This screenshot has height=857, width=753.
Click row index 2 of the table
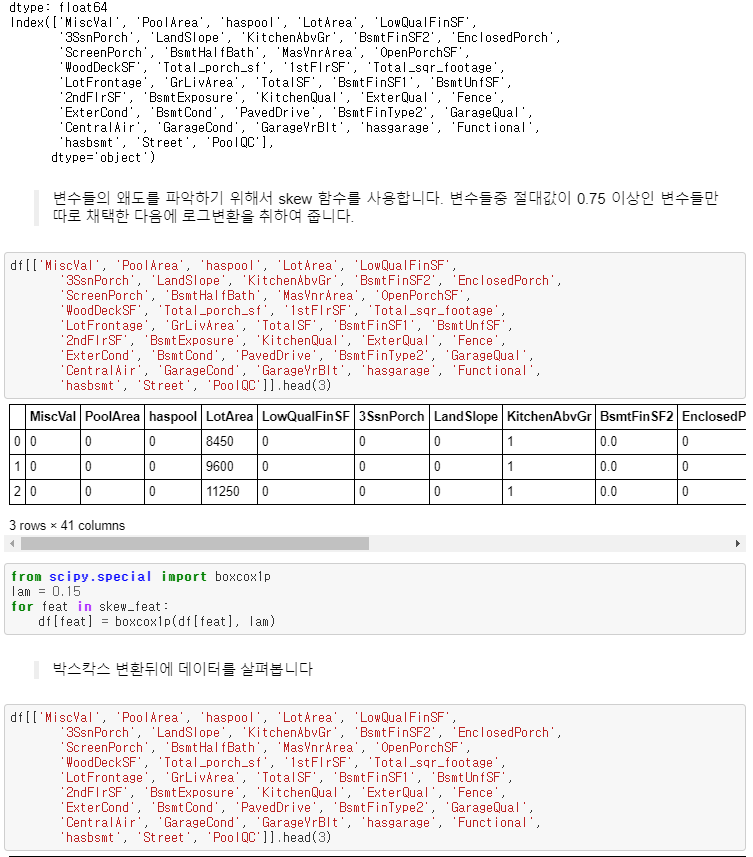(x=17, y=492)
